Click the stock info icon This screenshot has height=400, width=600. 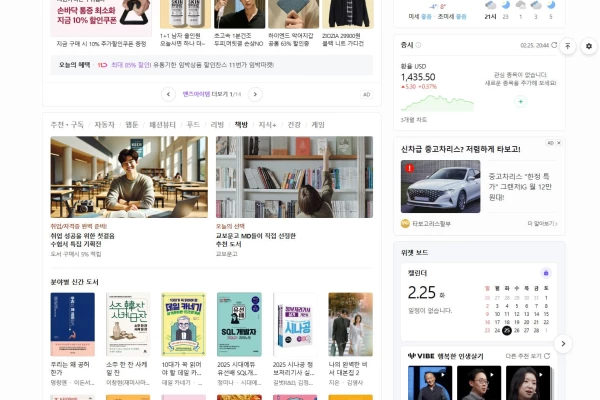[418, 45]
